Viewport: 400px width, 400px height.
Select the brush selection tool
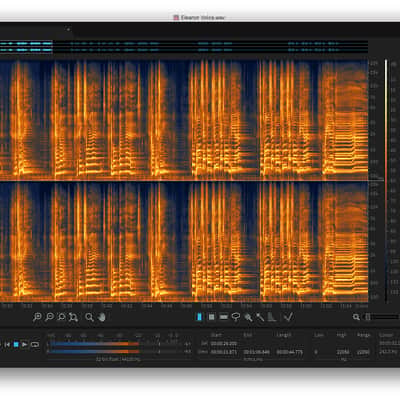[x=248, y=317]
